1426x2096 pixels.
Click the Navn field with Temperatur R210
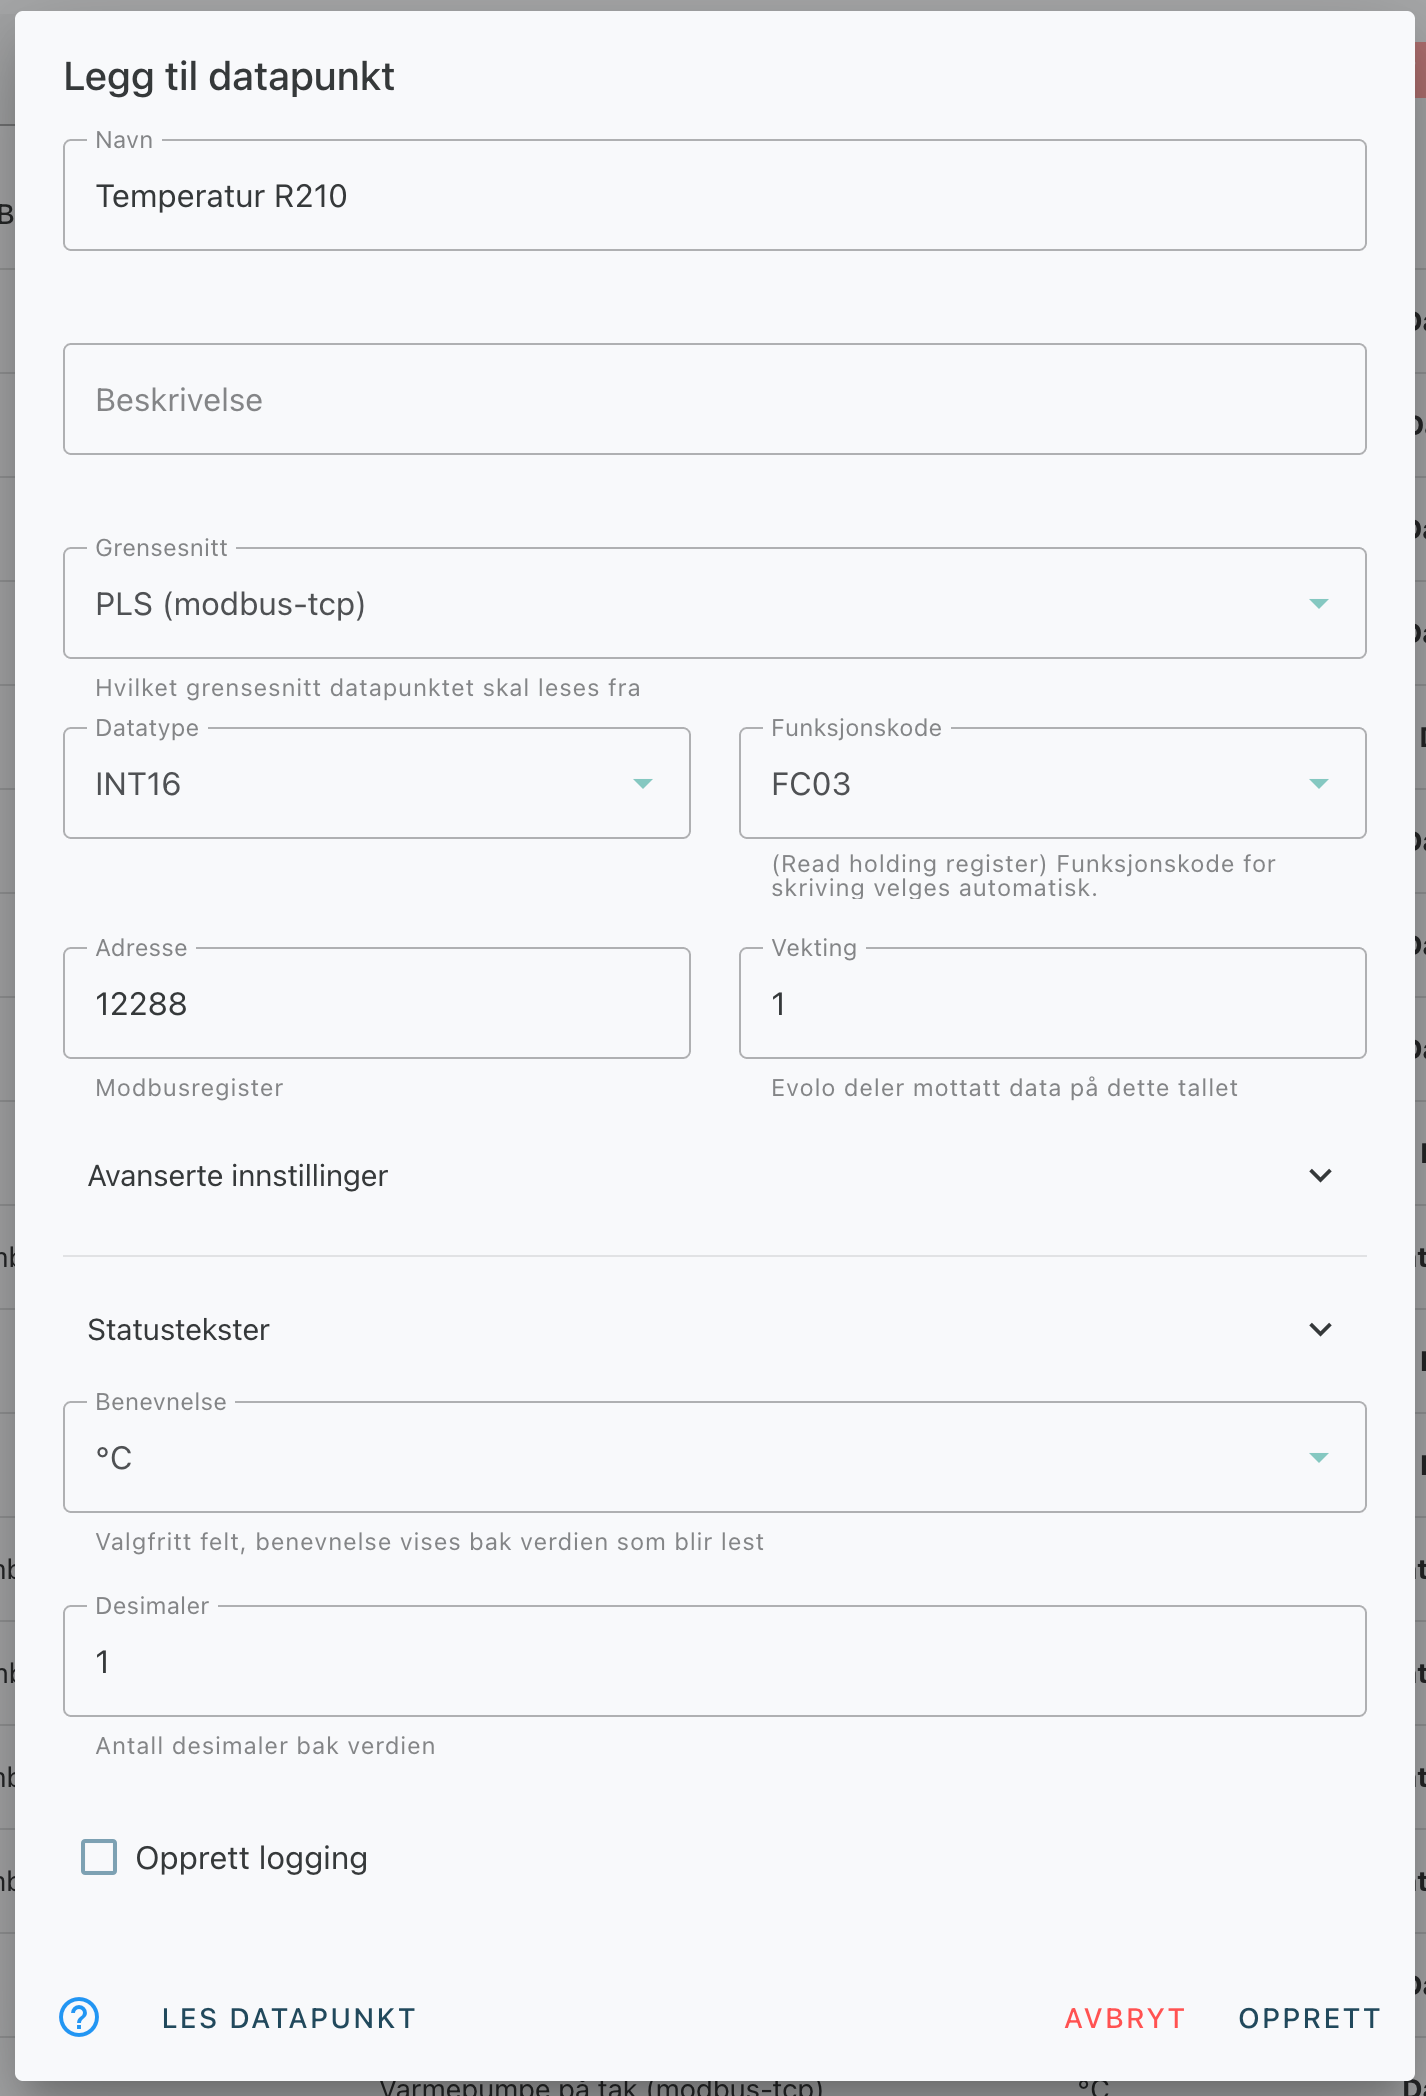point(714,195)
